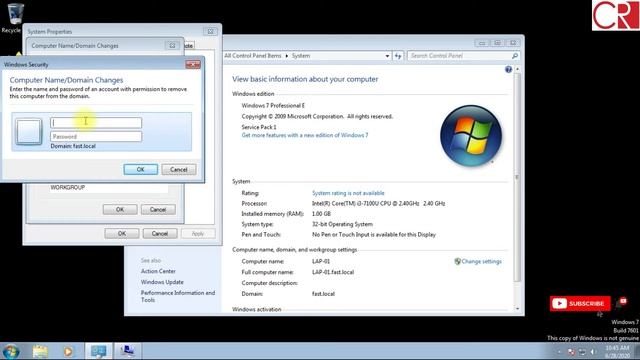
Task: Click the network icon in system tray
Action: pyautogui.click(x=582, y=352)
